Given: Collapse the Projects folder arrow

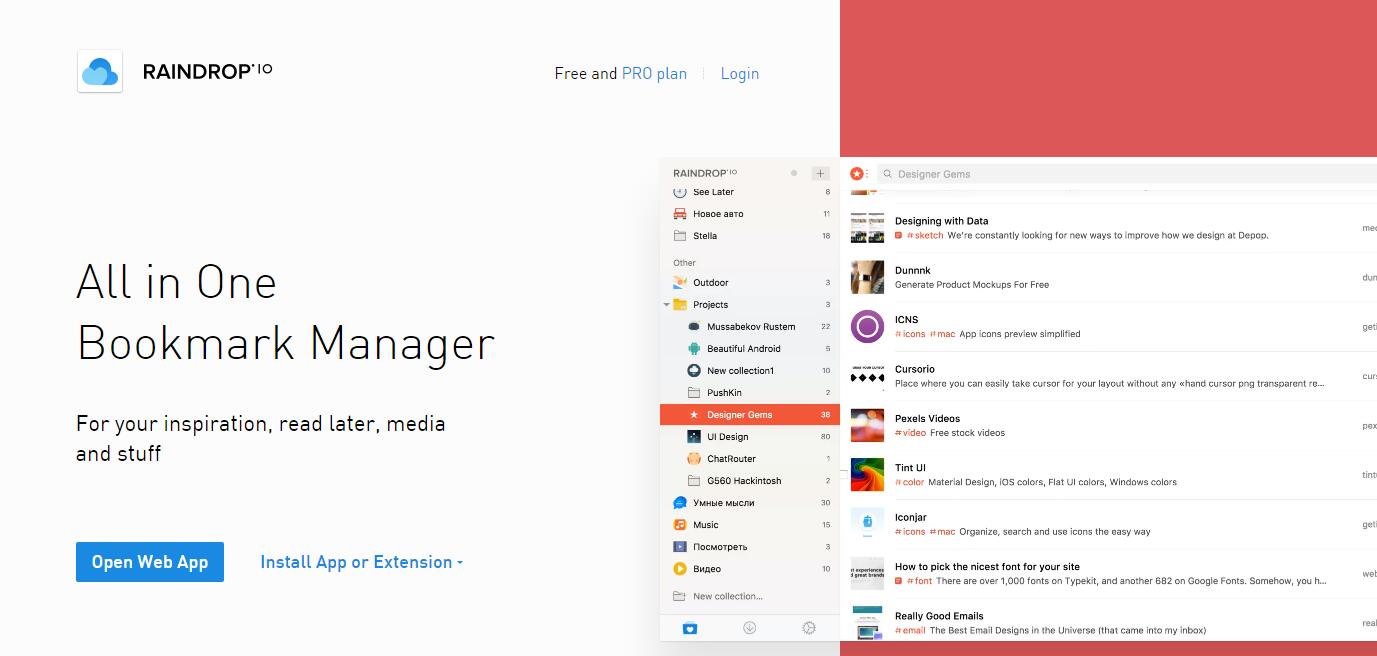Looking at the screenshot, I should coord(667,305).
